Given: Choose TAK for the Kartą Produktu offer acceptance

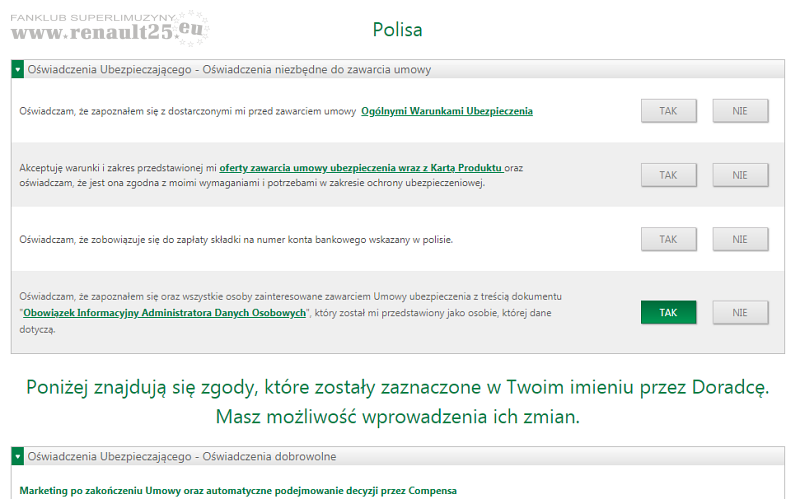Looking at the screenshot, I should click(x=669, y=175).
